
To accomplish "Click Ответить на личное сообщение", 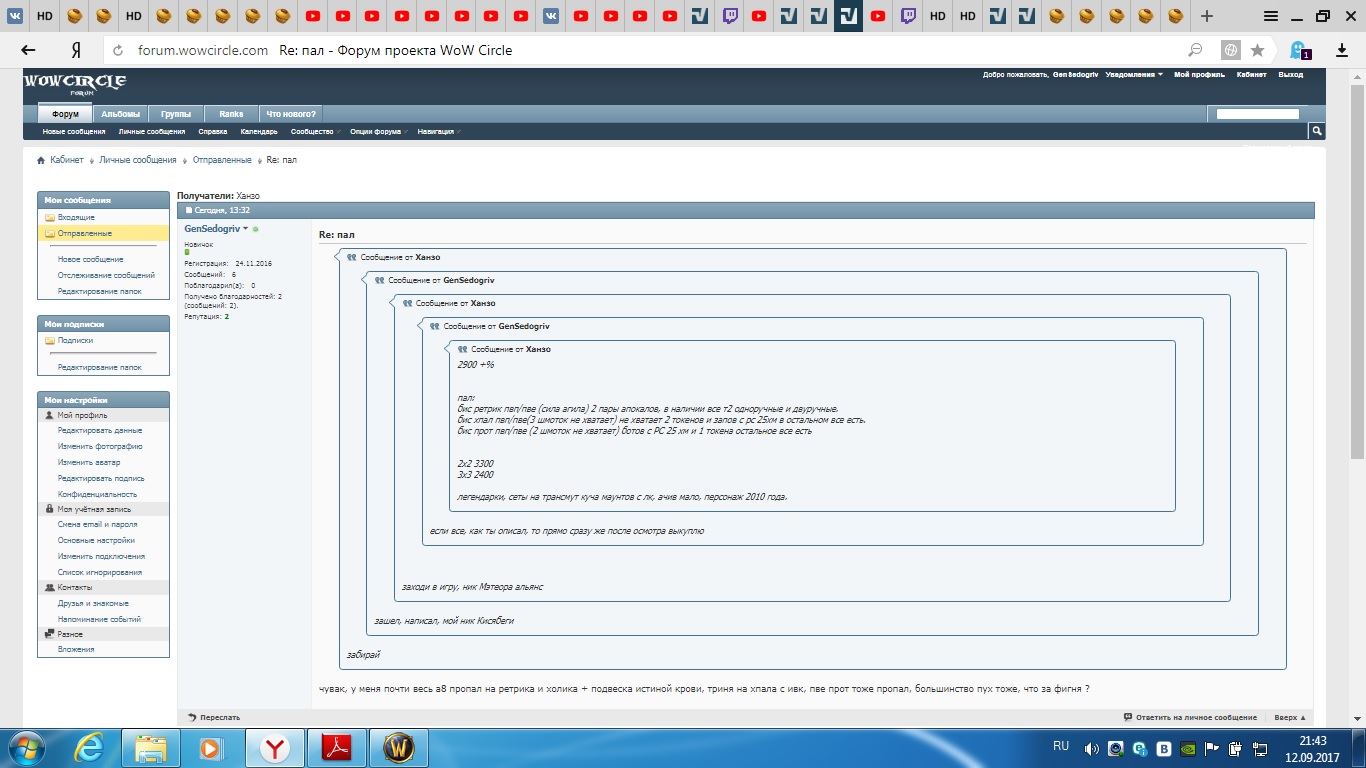I will 1190,717.
